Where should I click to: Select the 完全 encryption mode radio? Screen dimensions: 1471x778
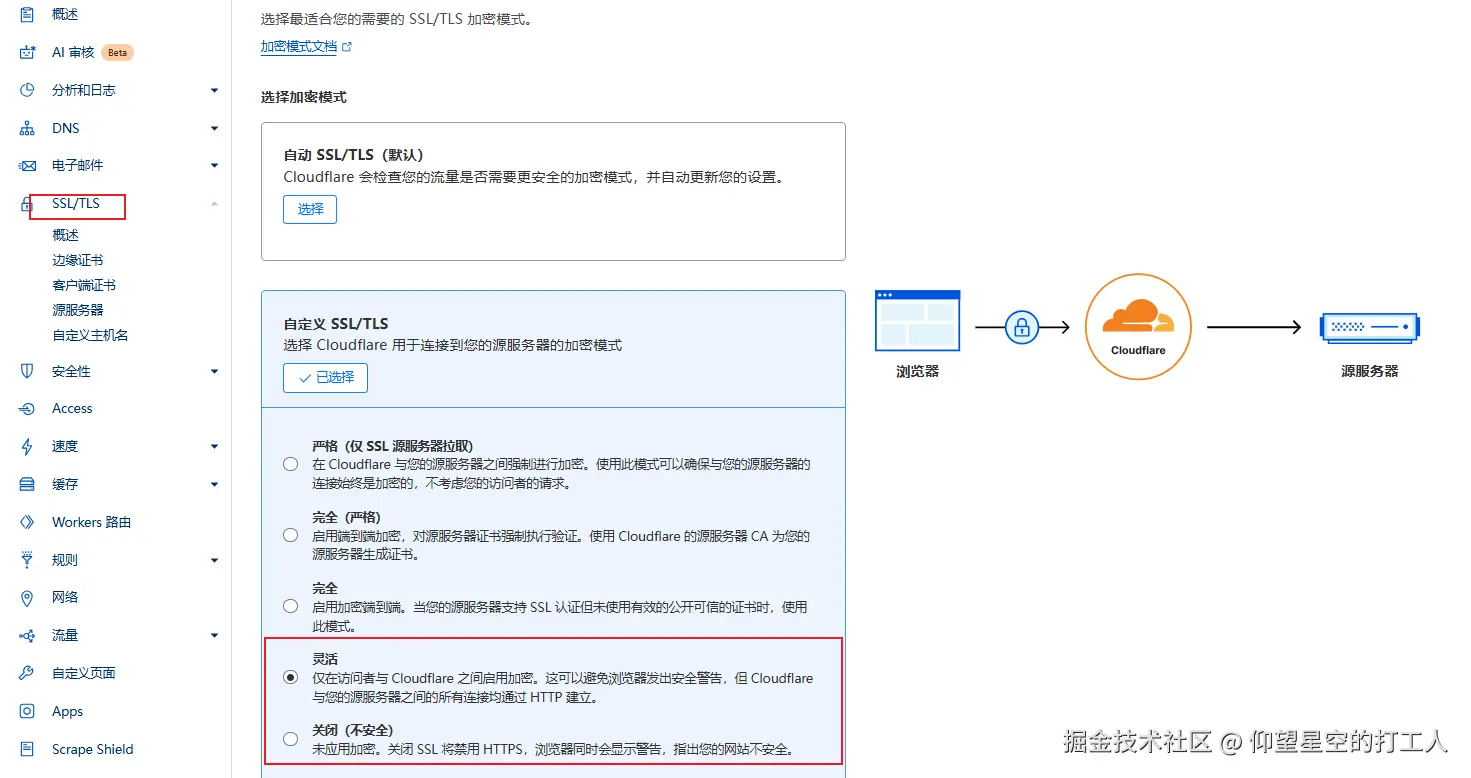[x=290, y=606]
